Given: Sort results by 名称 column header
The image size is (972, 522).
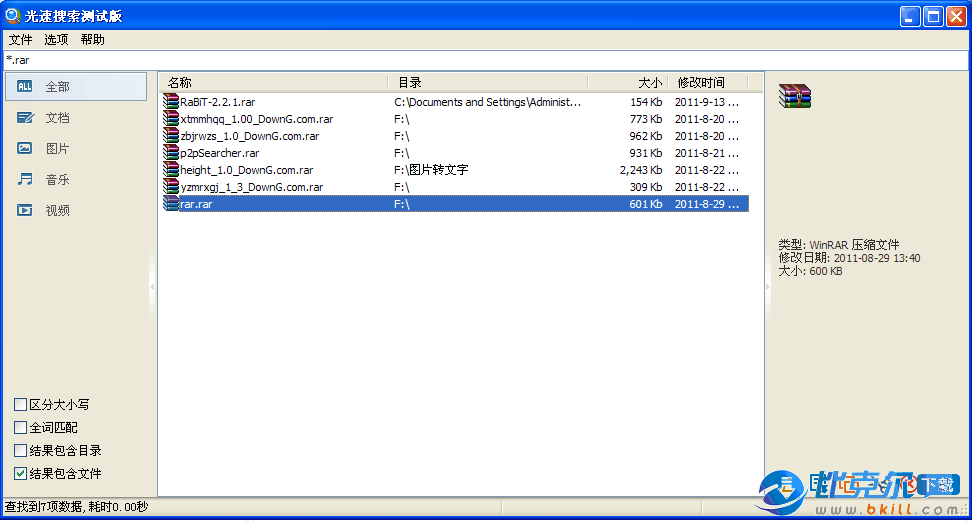Looking at the screenshot, I should point(273,82).
